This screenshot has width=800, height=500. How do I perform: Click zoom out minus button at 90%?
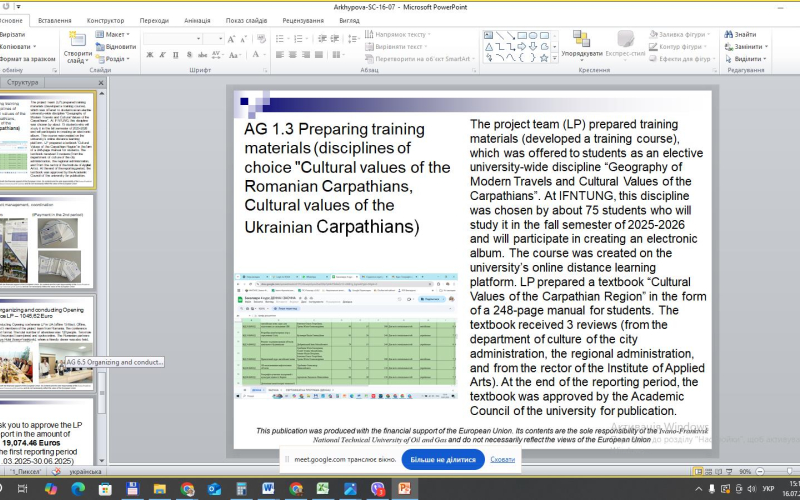click(x=760, y=471)
